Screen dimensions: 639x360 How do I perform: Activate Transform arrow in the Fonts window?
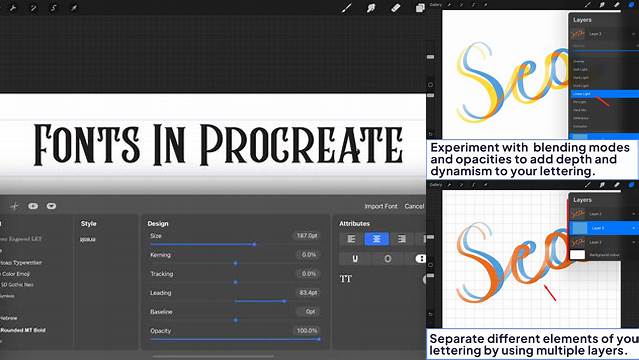click(74, 8)
